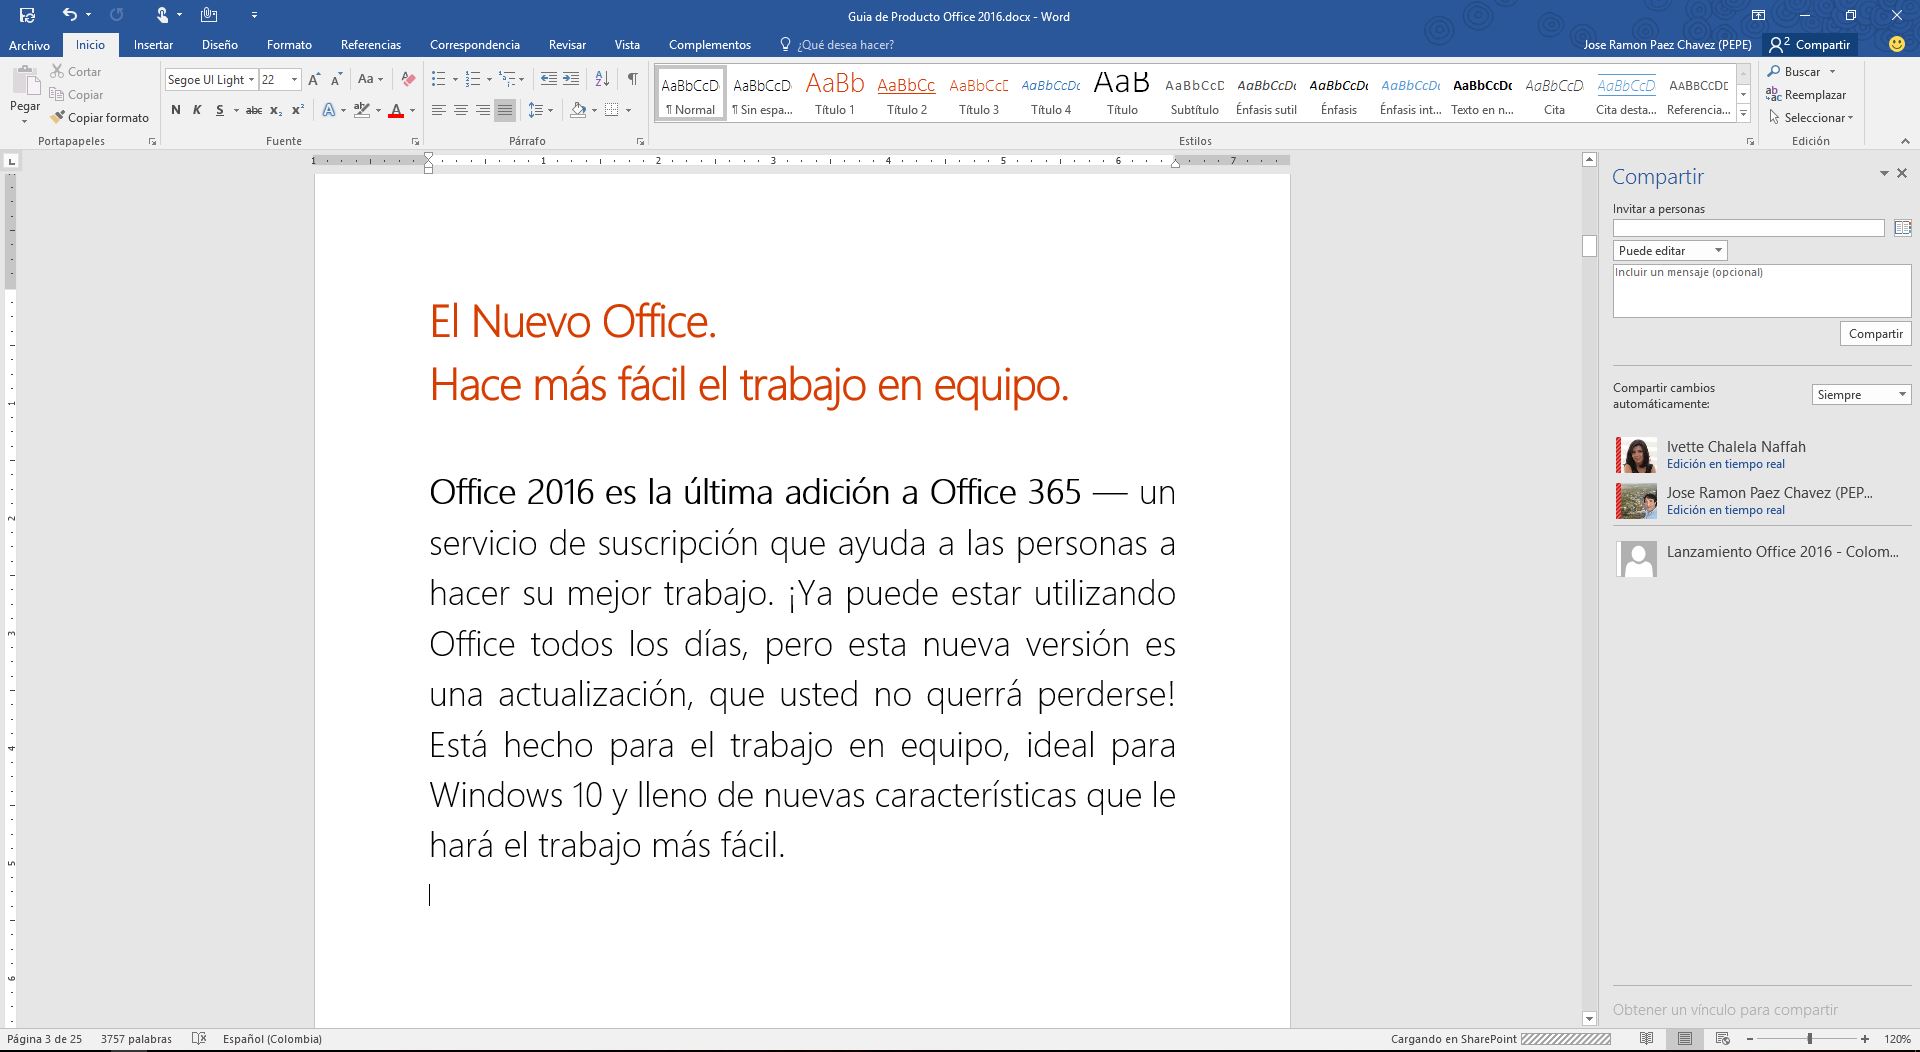Click the bulleted list icon
The height and width of the screenshot is (1052, 1920).
(x=438, y=79)
